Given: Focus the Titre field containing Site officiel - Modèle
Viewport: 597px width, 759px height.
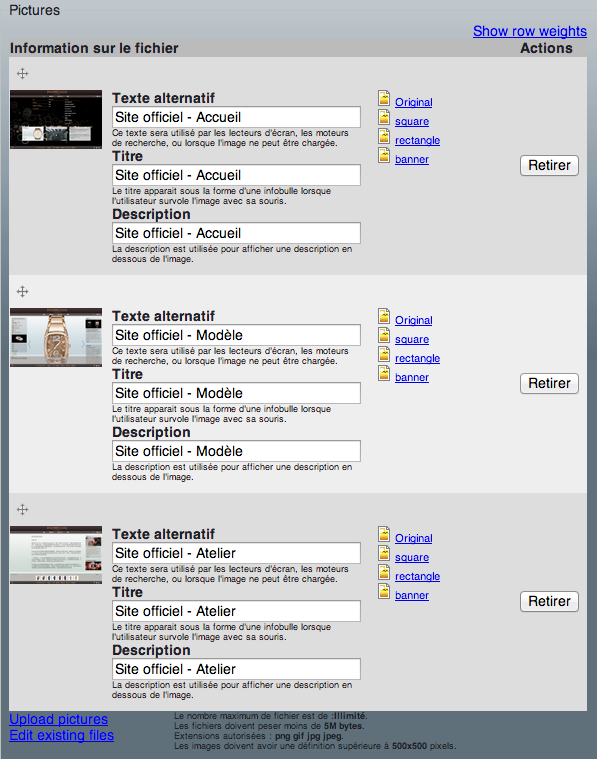Looking at the screenshot, I should (236, 393).
